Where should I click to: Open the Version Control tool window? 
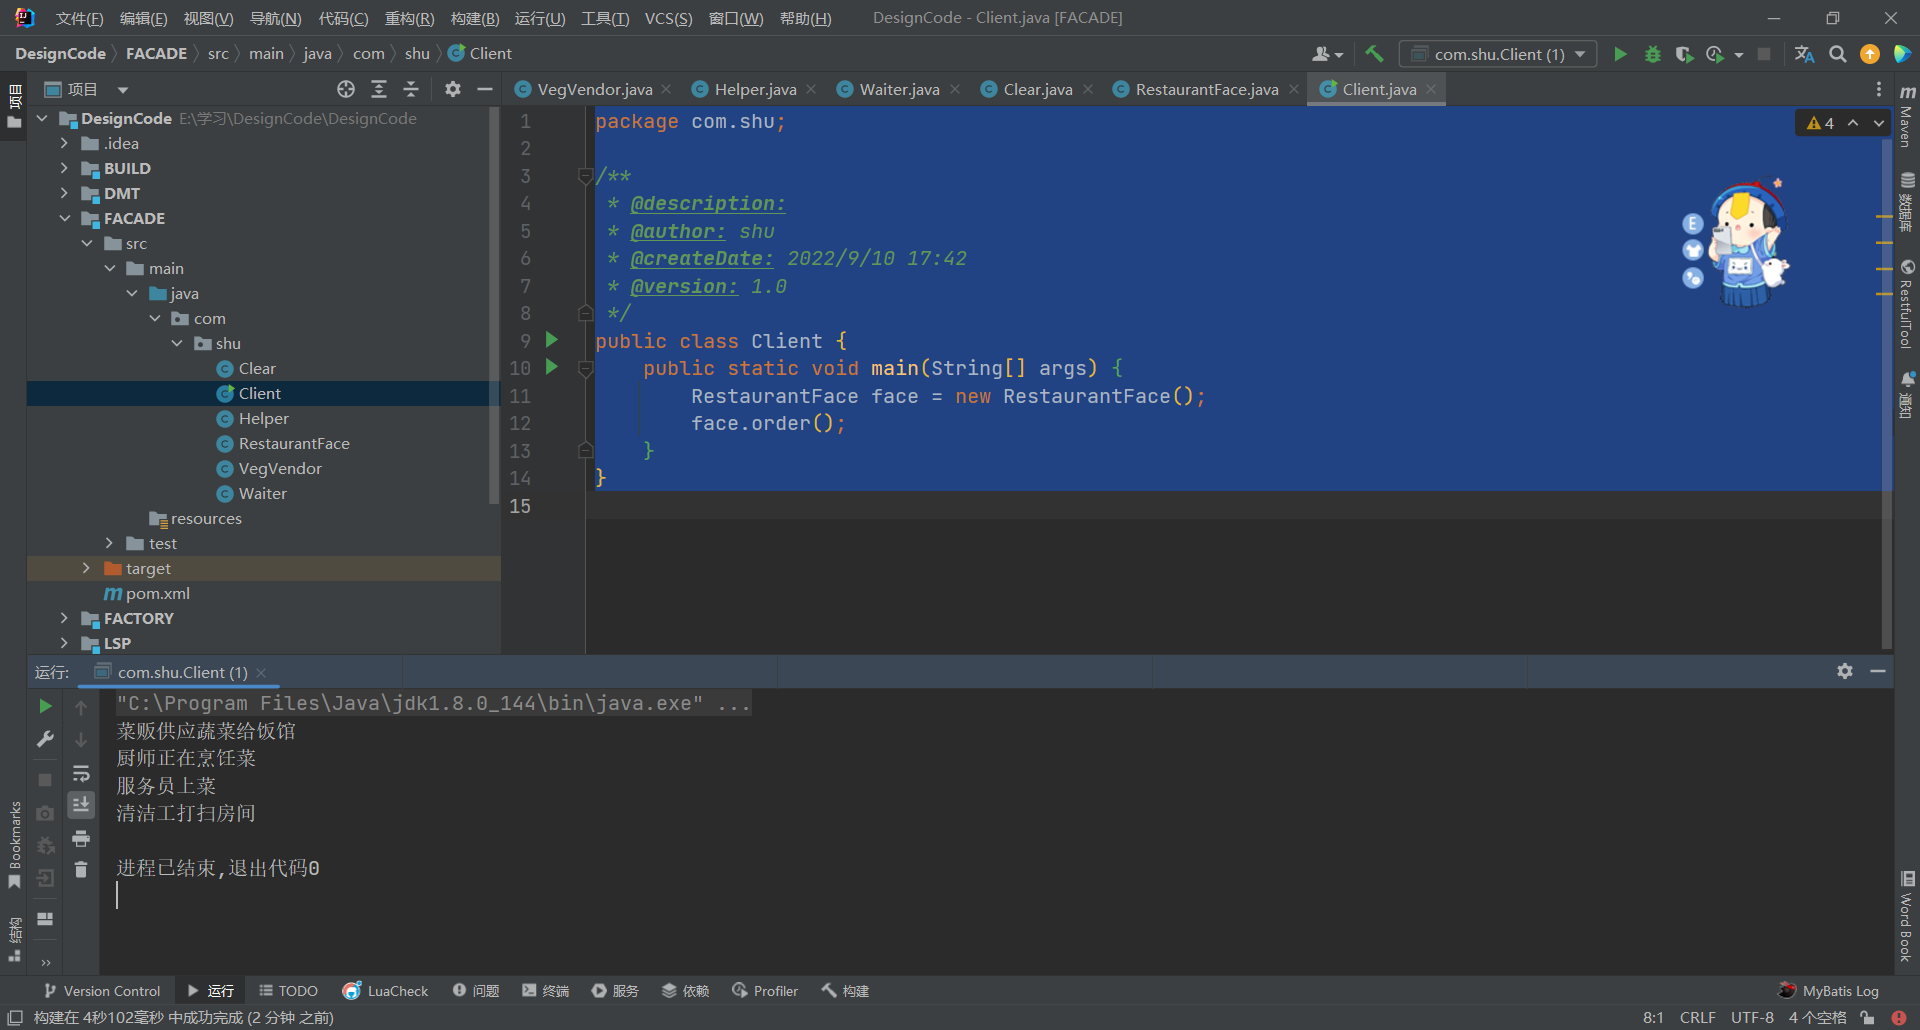[102, 991]
